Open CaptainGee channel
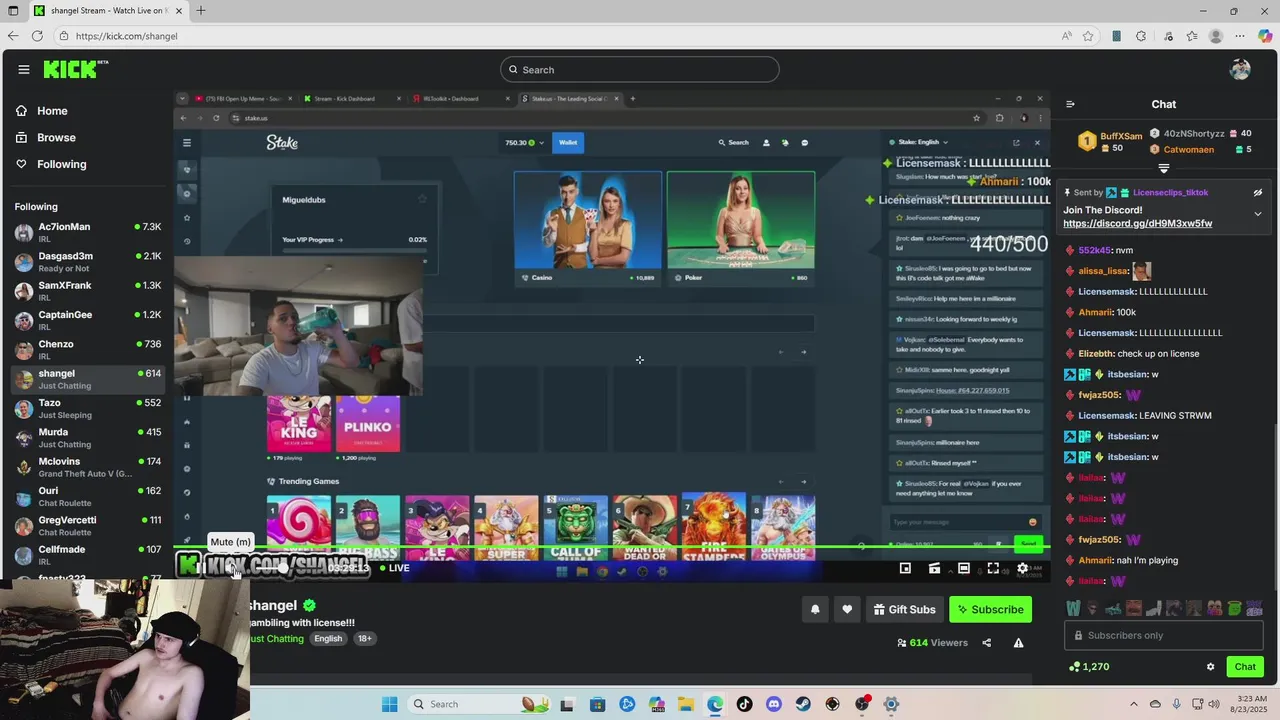 pos(87,321)
